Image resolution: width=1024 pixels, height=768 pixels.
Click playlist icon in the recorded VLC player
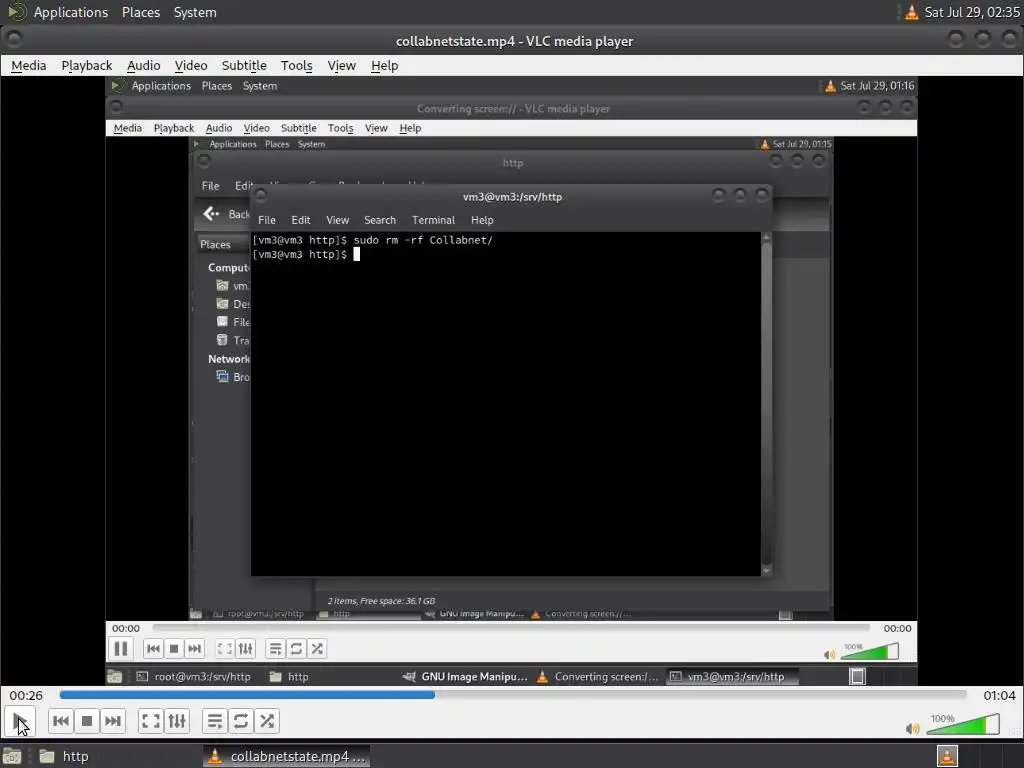(x=276, y=648)
